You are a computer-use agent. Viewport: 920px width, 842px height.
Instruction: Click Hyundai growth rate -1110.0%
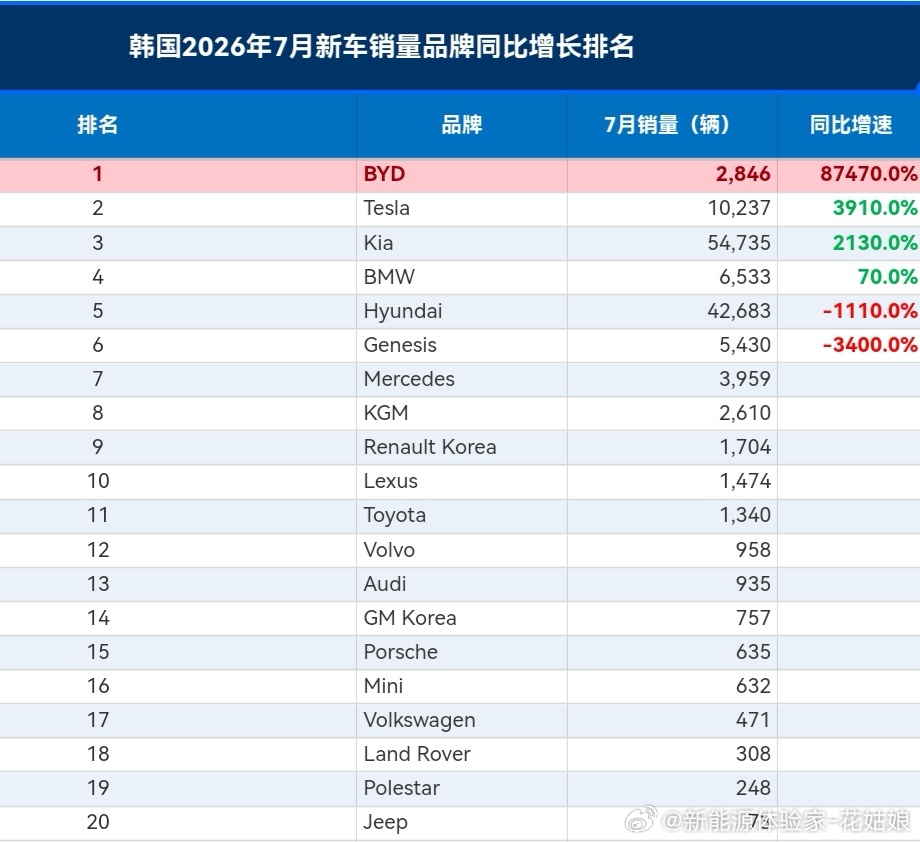tap(870, 311)
